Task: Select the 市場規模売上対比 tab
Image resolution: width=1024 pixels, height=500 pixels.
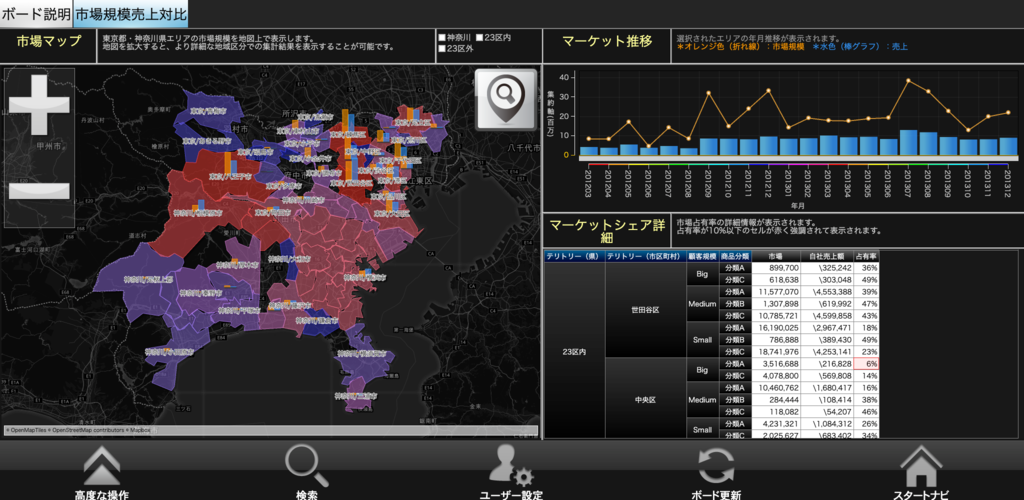Action: pyautogui.click(x=131, y=14)
